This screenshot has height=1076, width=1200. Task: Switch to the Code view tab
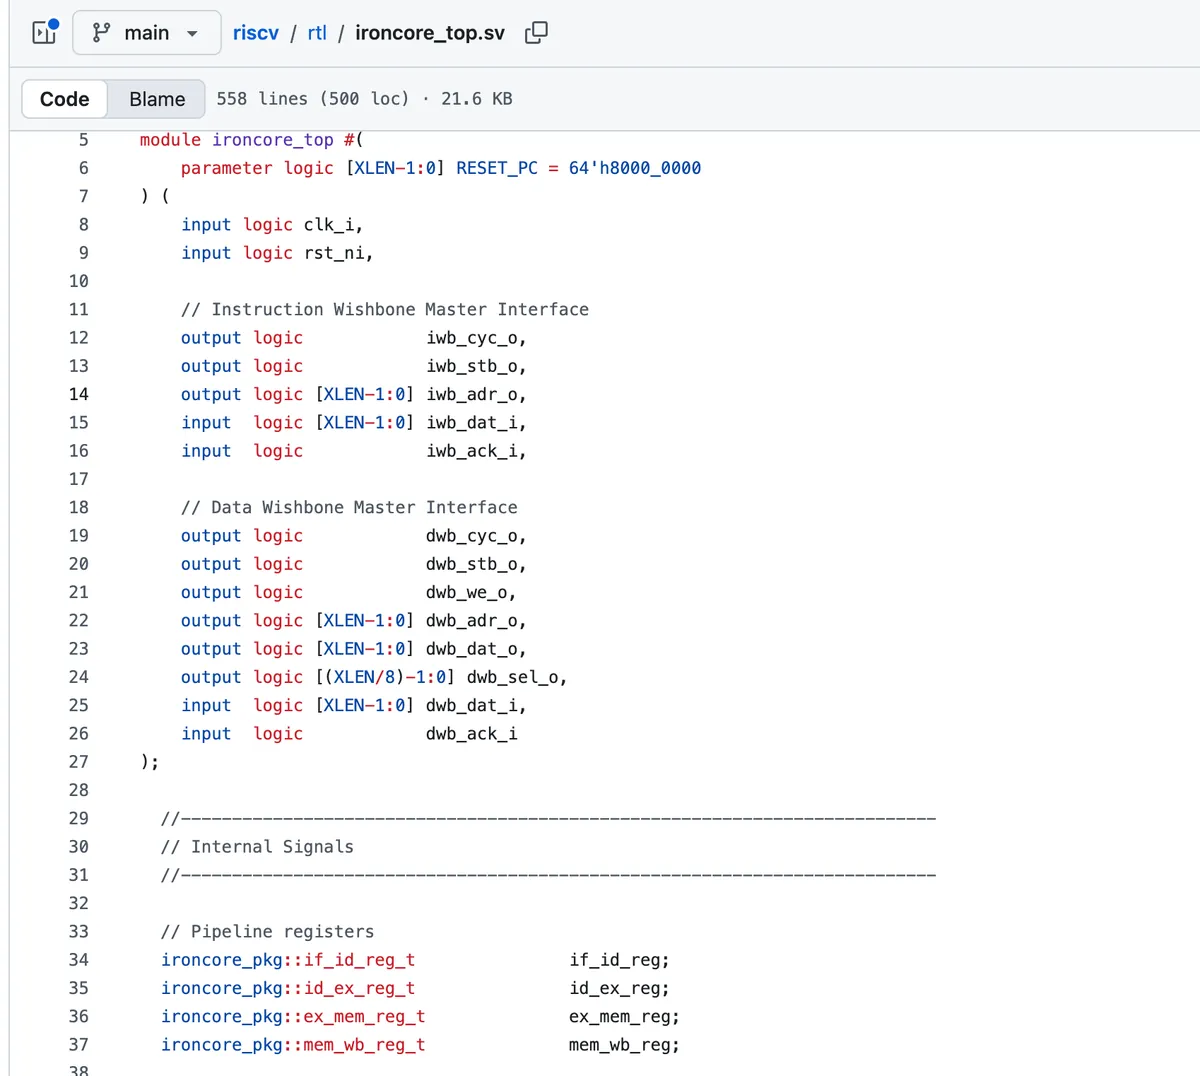click(65, 99)
